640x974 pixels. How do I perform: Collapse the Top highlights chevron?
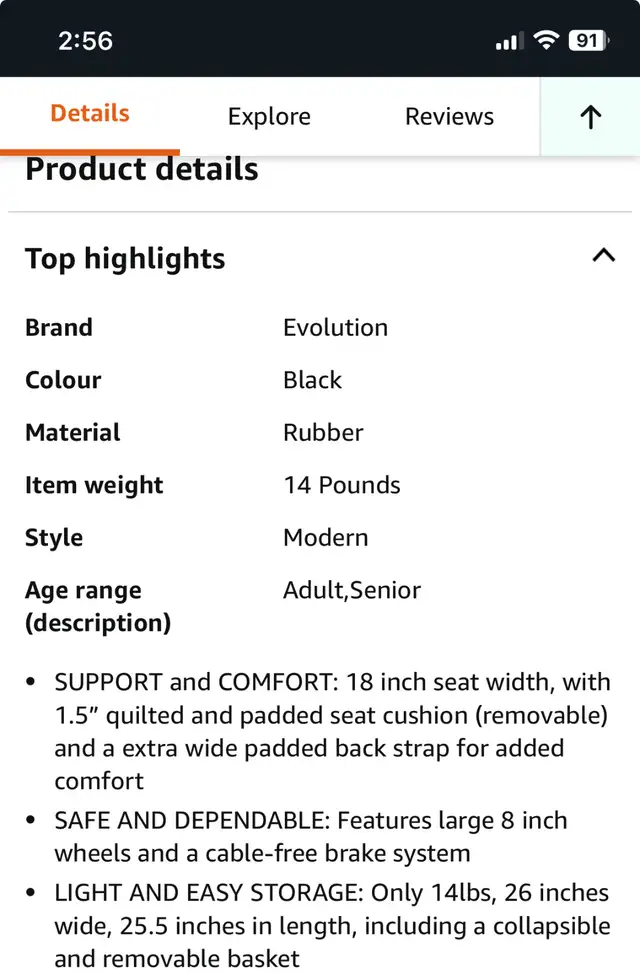[603, 255]
